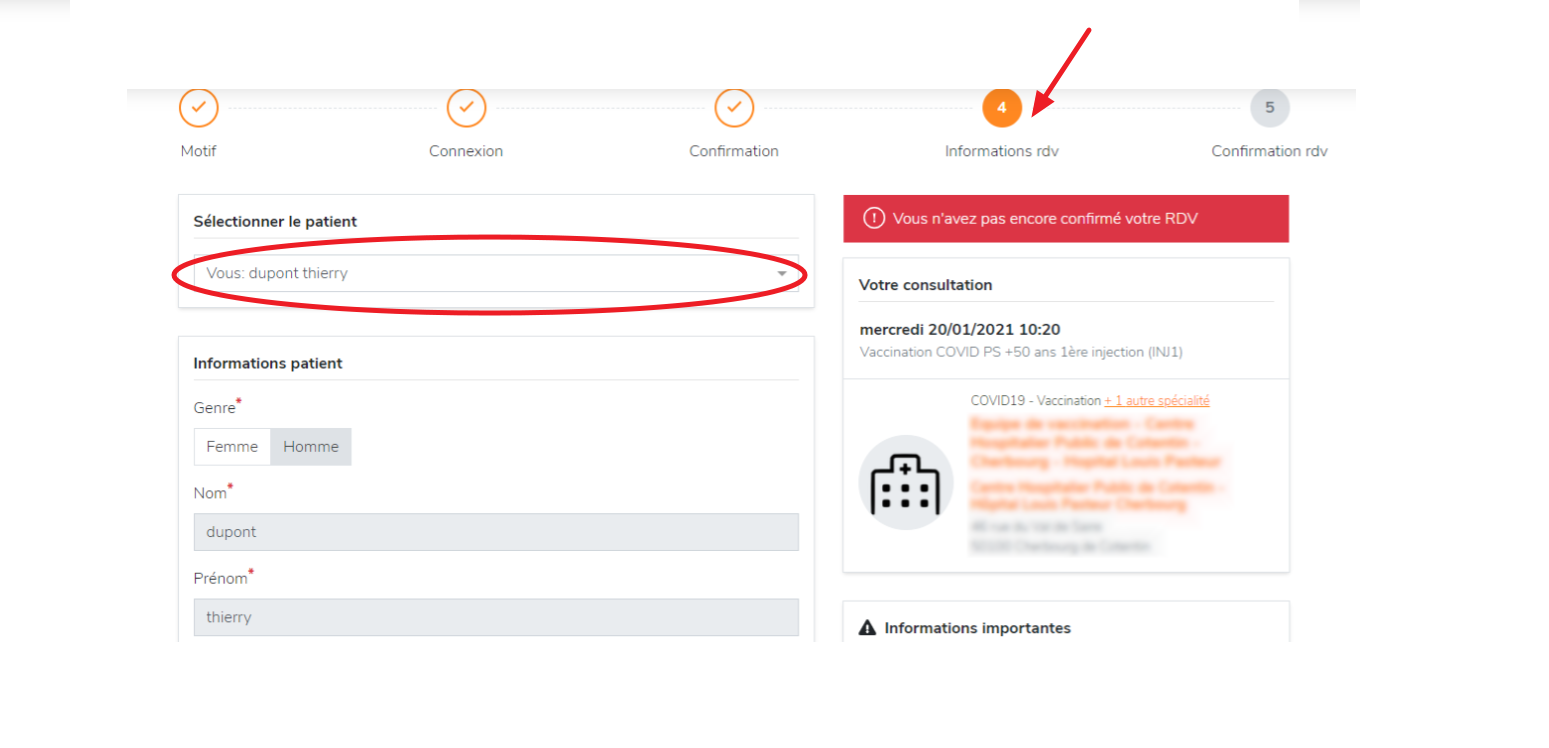Image resolution: width=1549 pixels, height=748 pixels.
Task: Click the Confirmation step checkmark icon
Action: click(734, 107)
